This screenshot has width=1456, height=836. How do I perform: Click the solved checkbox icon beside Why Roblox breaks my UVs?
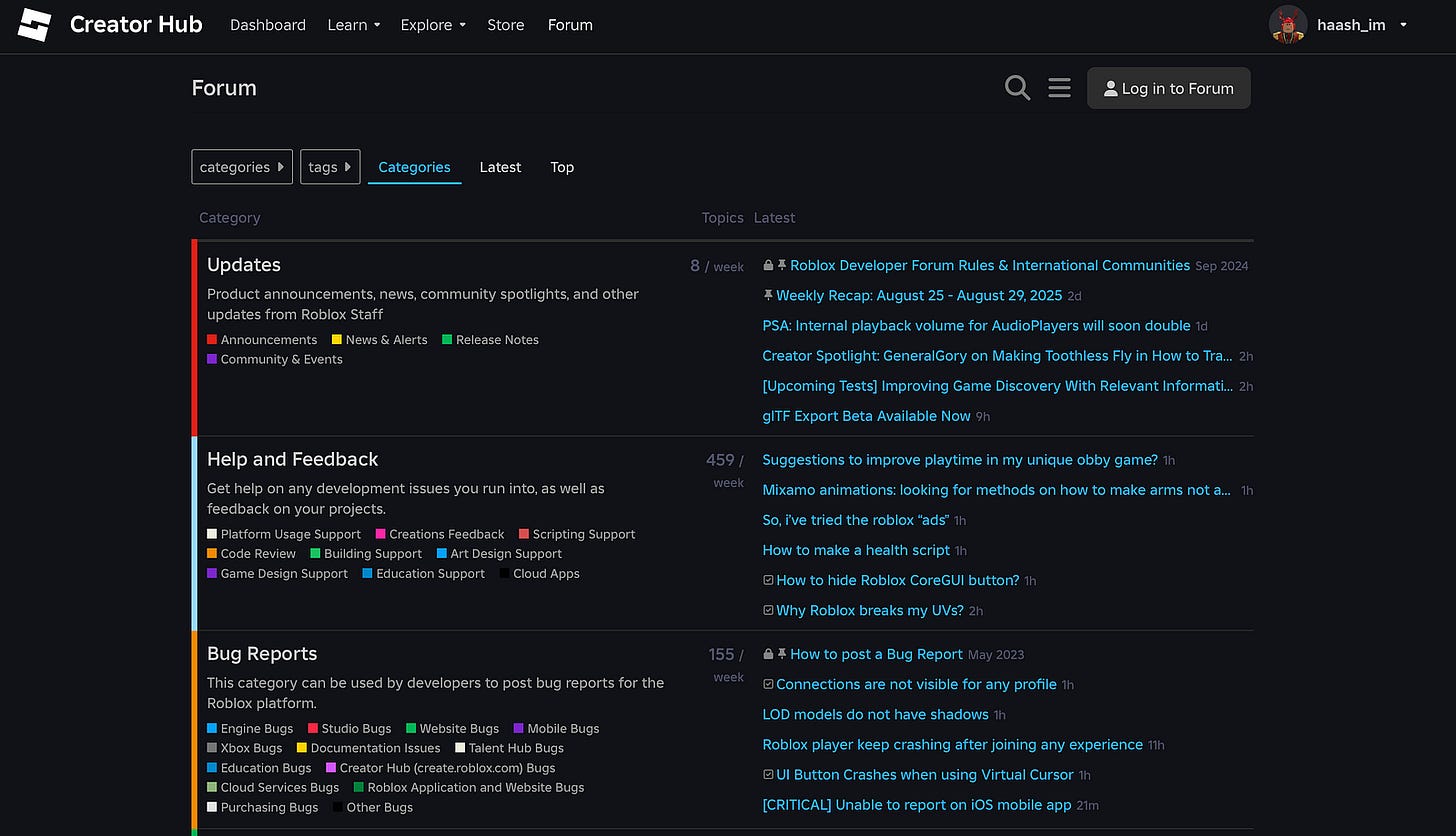(x=768, y=611)
